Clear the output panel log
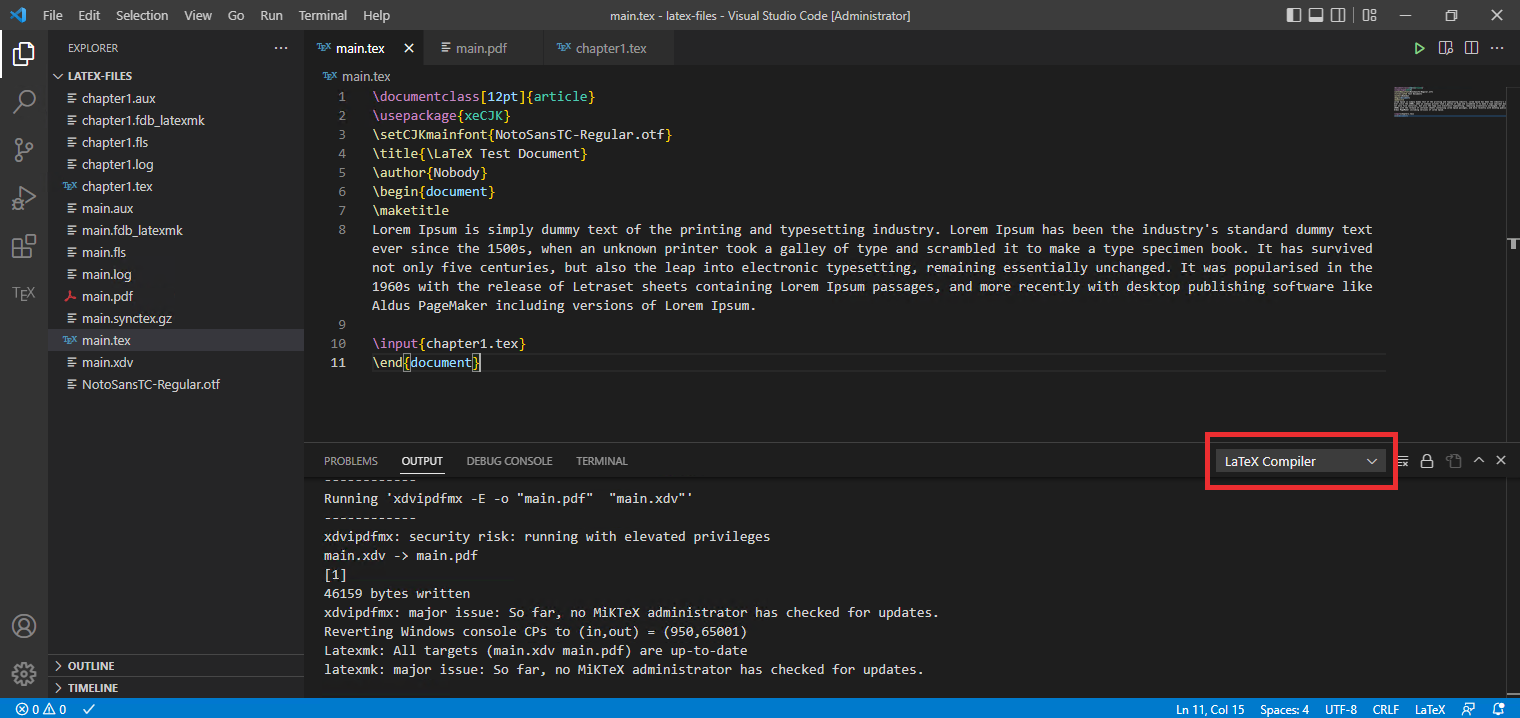 [x=1402, y=461]
